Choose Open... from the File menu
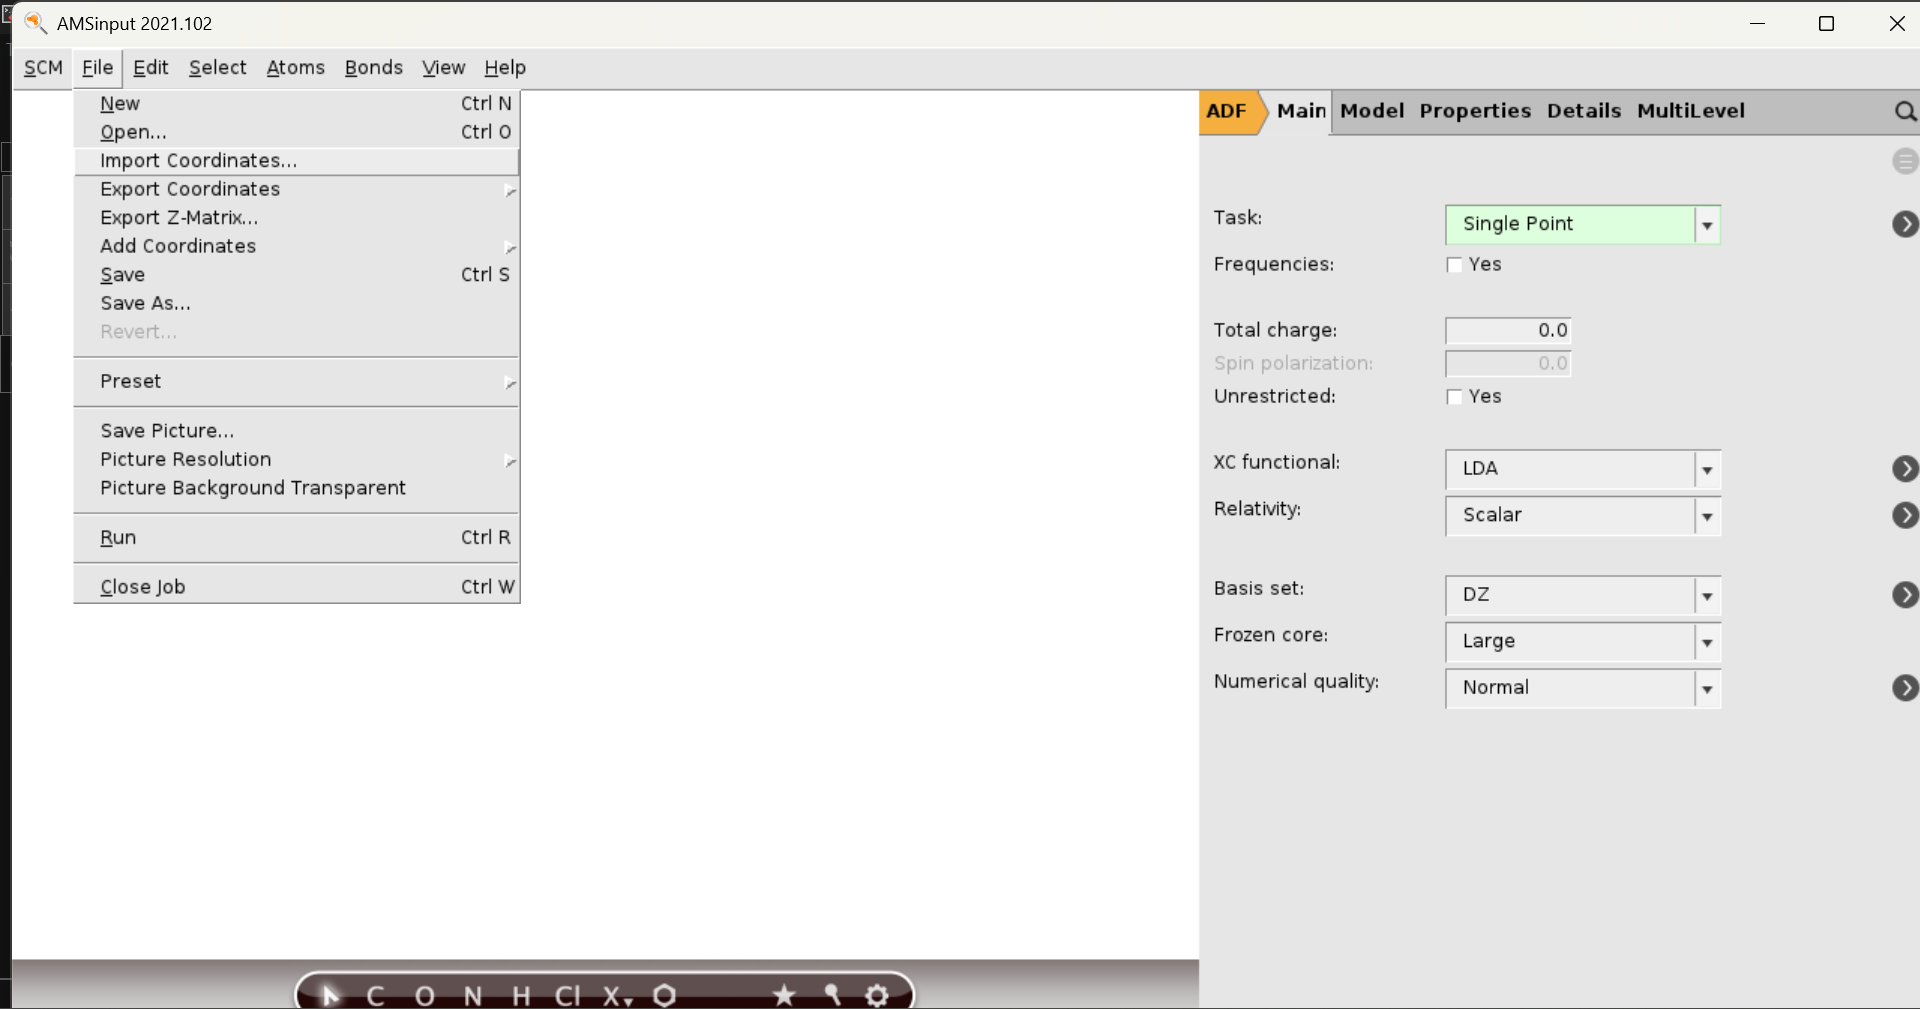Image resolution: width=1920 pixels, height=1009 pixels. point(297,133)
